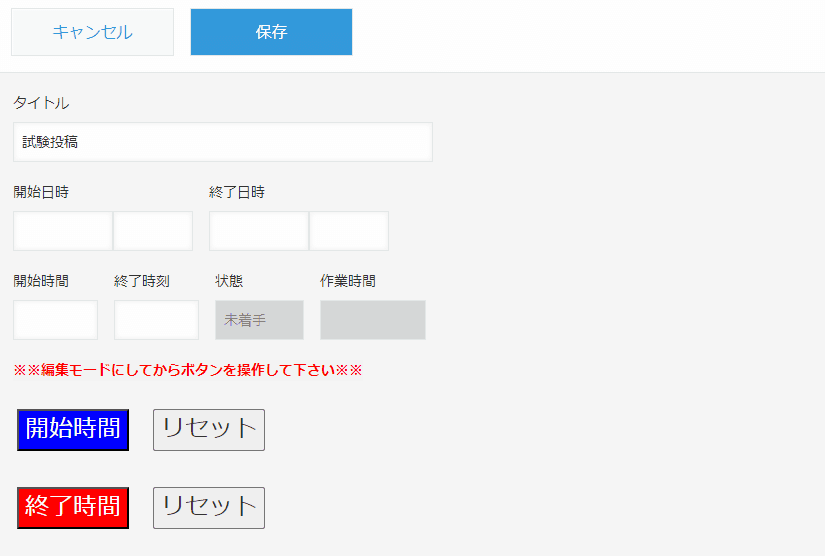Click the 開始日時 label

coord(41,192)
